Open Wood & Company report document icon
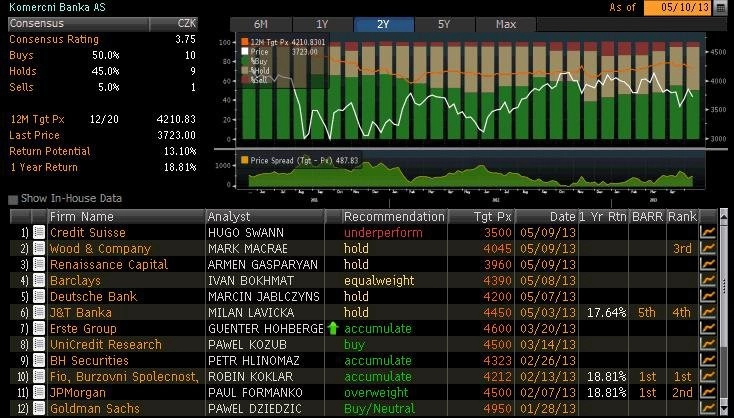 (39, 248)
